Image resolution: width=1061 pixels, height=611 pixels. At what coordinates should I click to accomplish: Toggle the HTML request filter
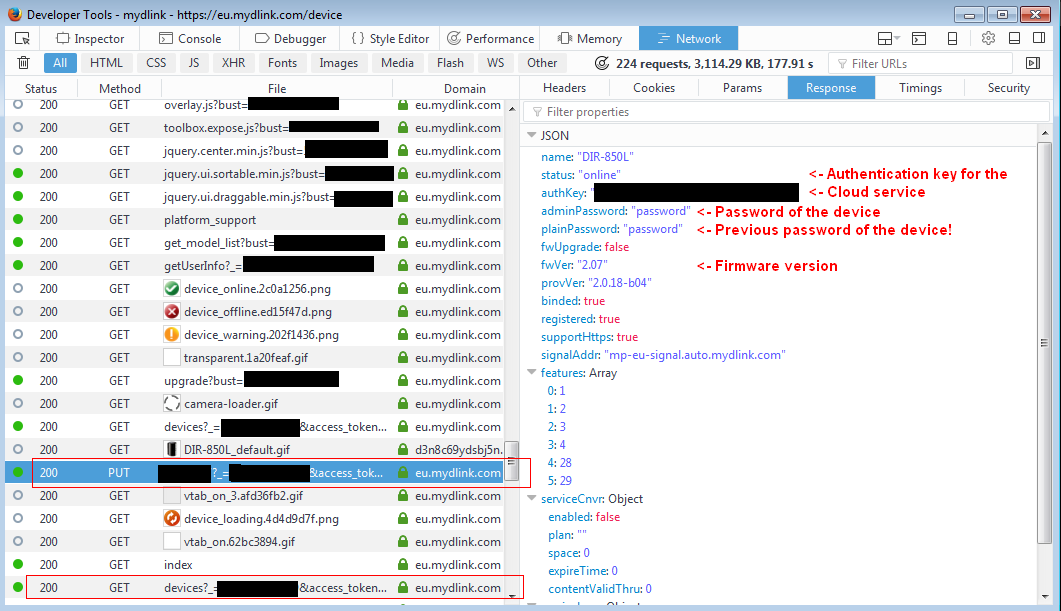click(x=106, y=63)
